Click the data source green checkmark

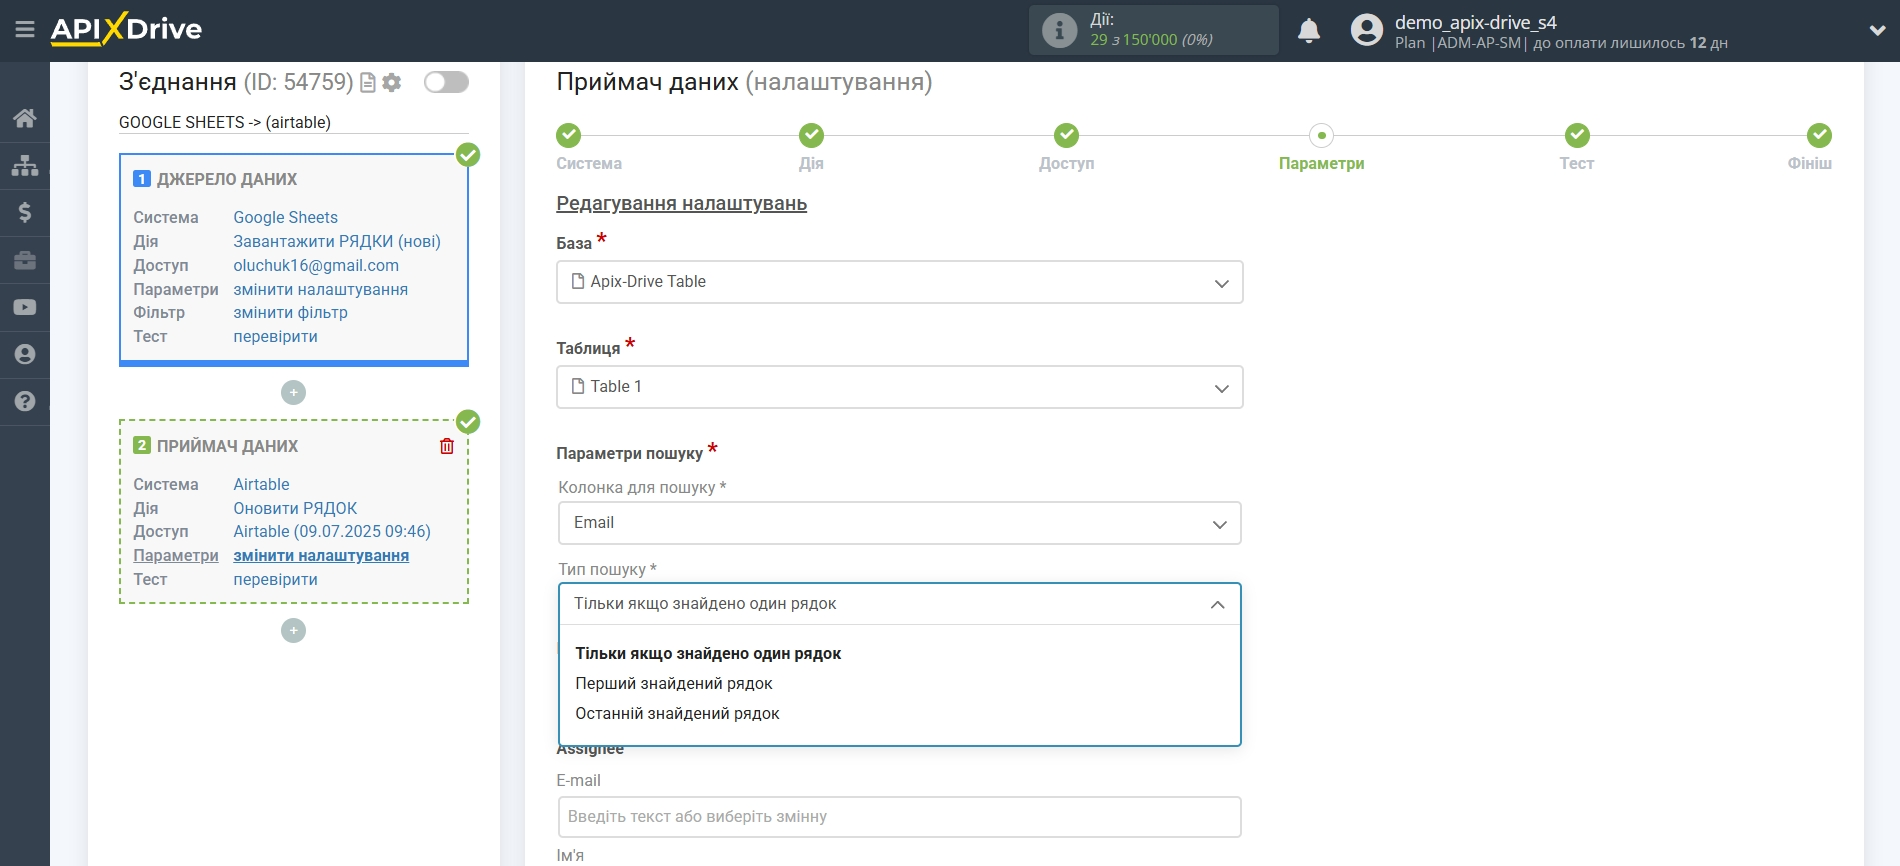coord(468,155)
